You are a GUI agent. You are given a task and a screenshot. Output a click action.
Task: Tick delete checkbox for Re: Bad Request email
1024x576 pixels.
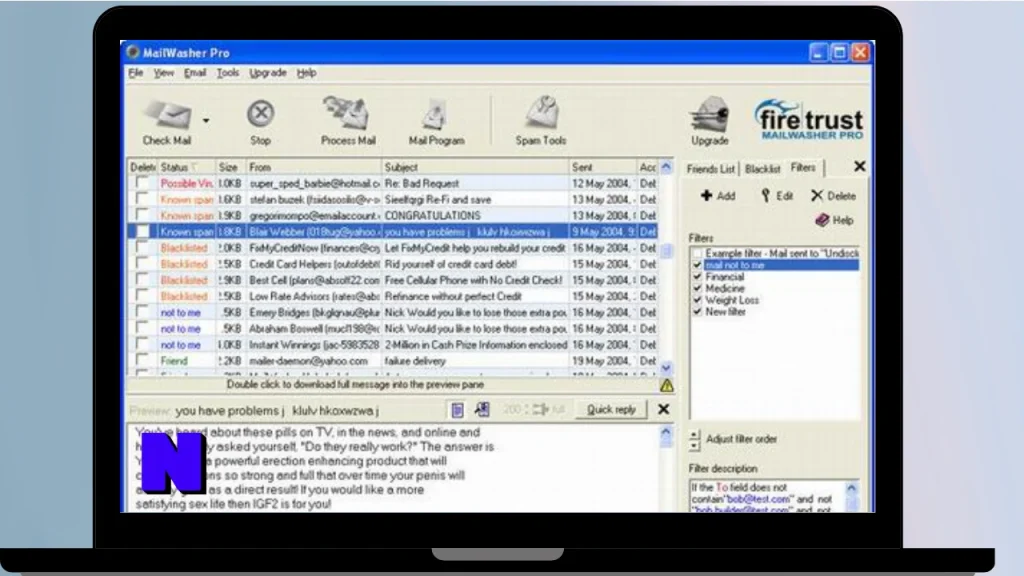click(x=142, y=184)
